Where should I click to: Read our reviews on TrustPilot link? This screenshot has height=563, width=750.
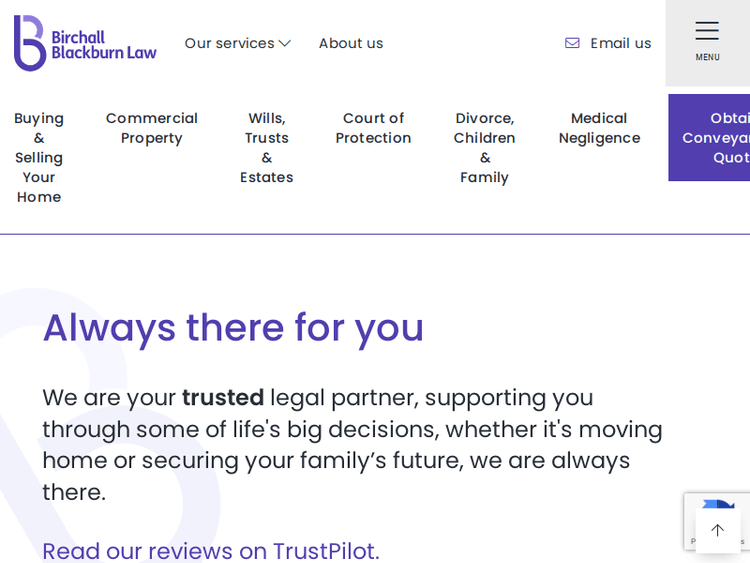click(211, 551)
